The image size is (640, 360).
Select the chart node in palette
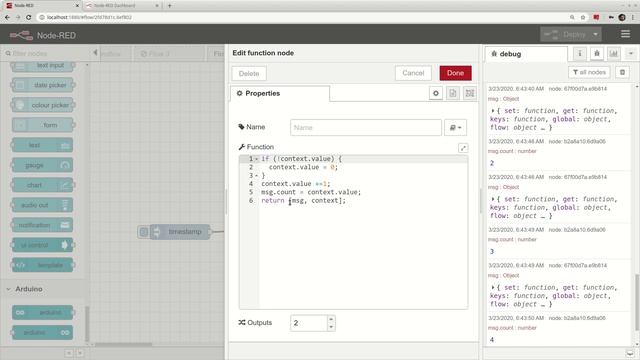tap(42, 185)
